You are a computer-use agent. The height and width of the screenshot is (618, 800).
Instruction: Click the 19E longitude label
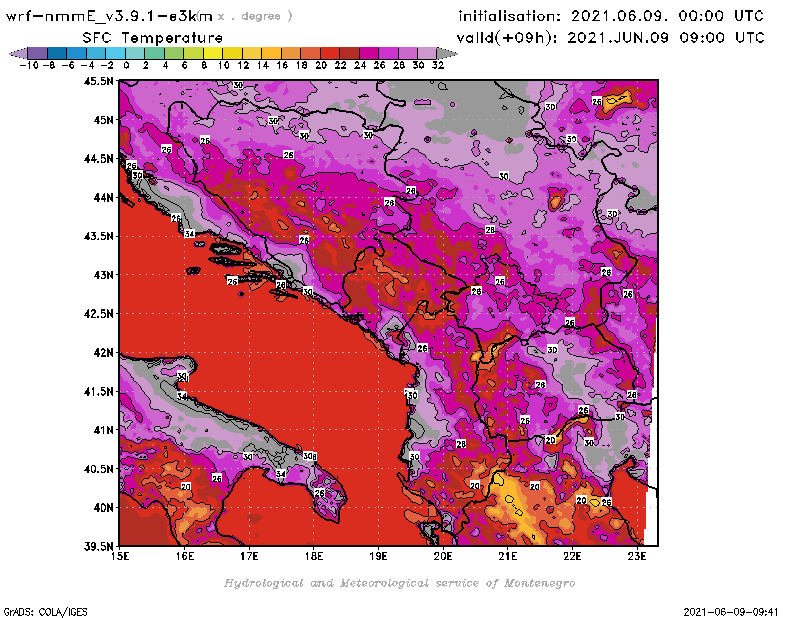click(379, 556)
